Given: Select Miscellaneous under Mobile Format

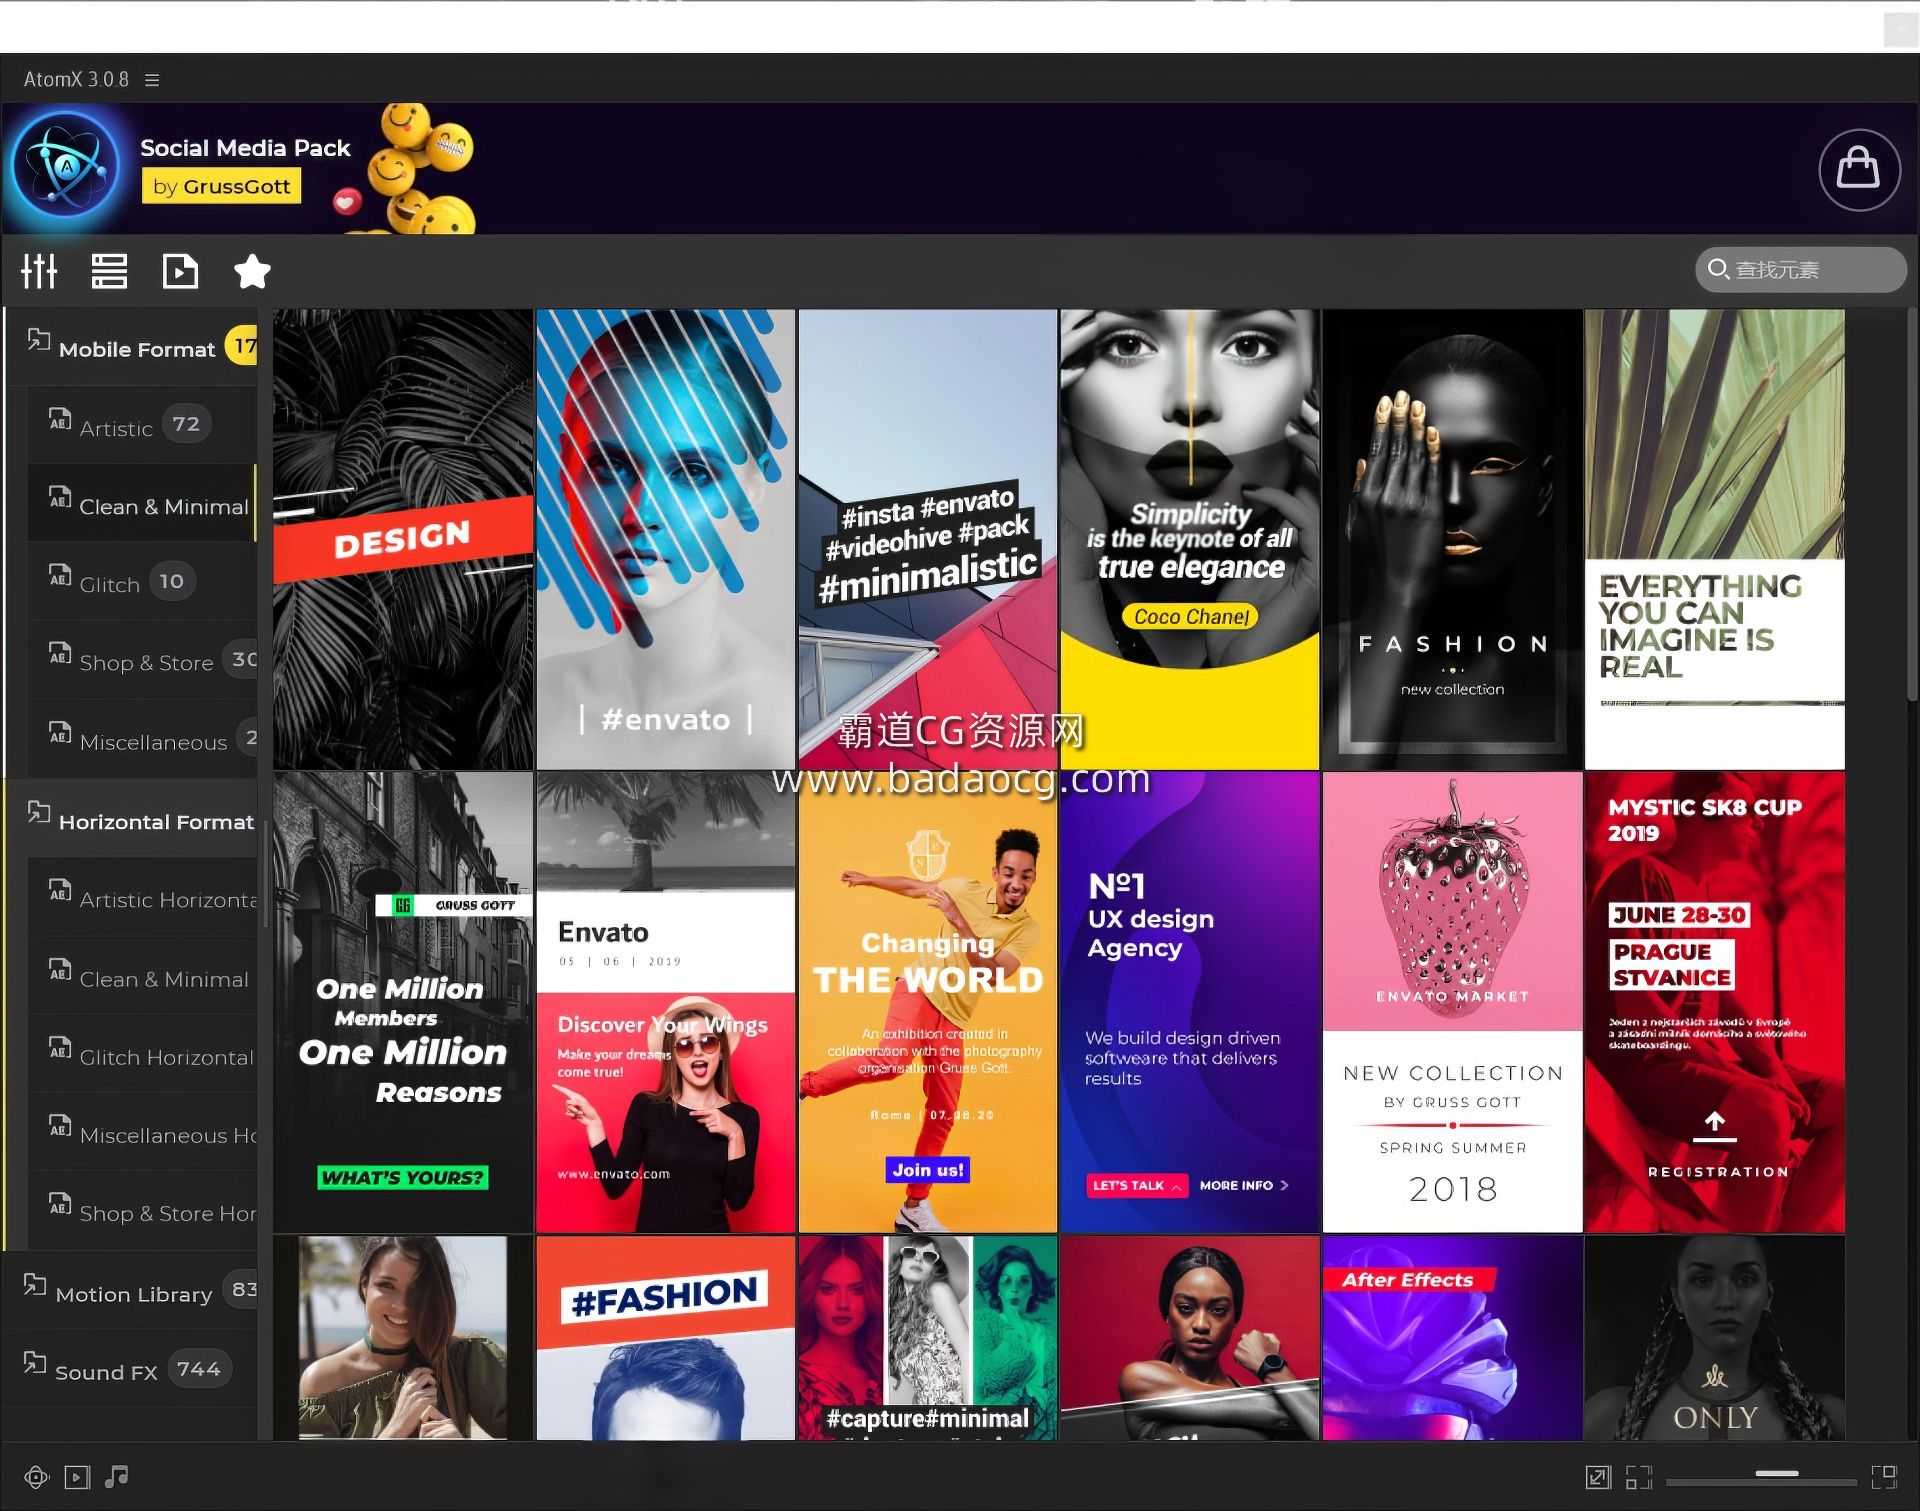Looking at the screenshot, I should [x=142, y=739].
